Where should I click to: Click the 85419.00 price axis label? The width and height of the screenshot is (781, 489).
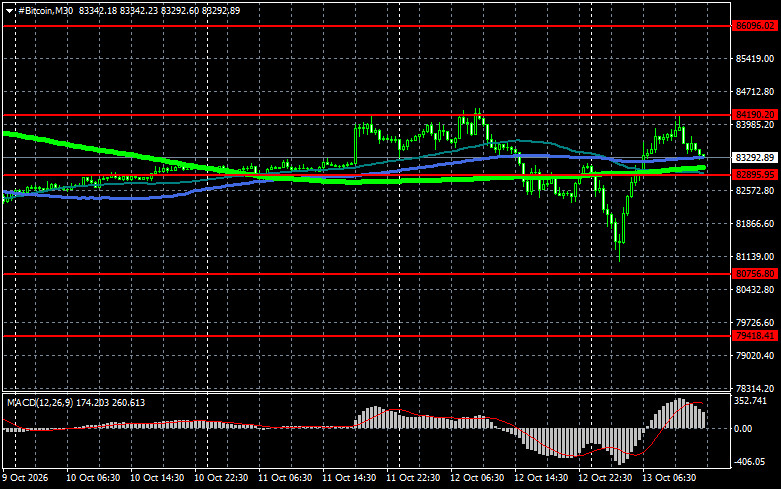click(x=755, y=59)
